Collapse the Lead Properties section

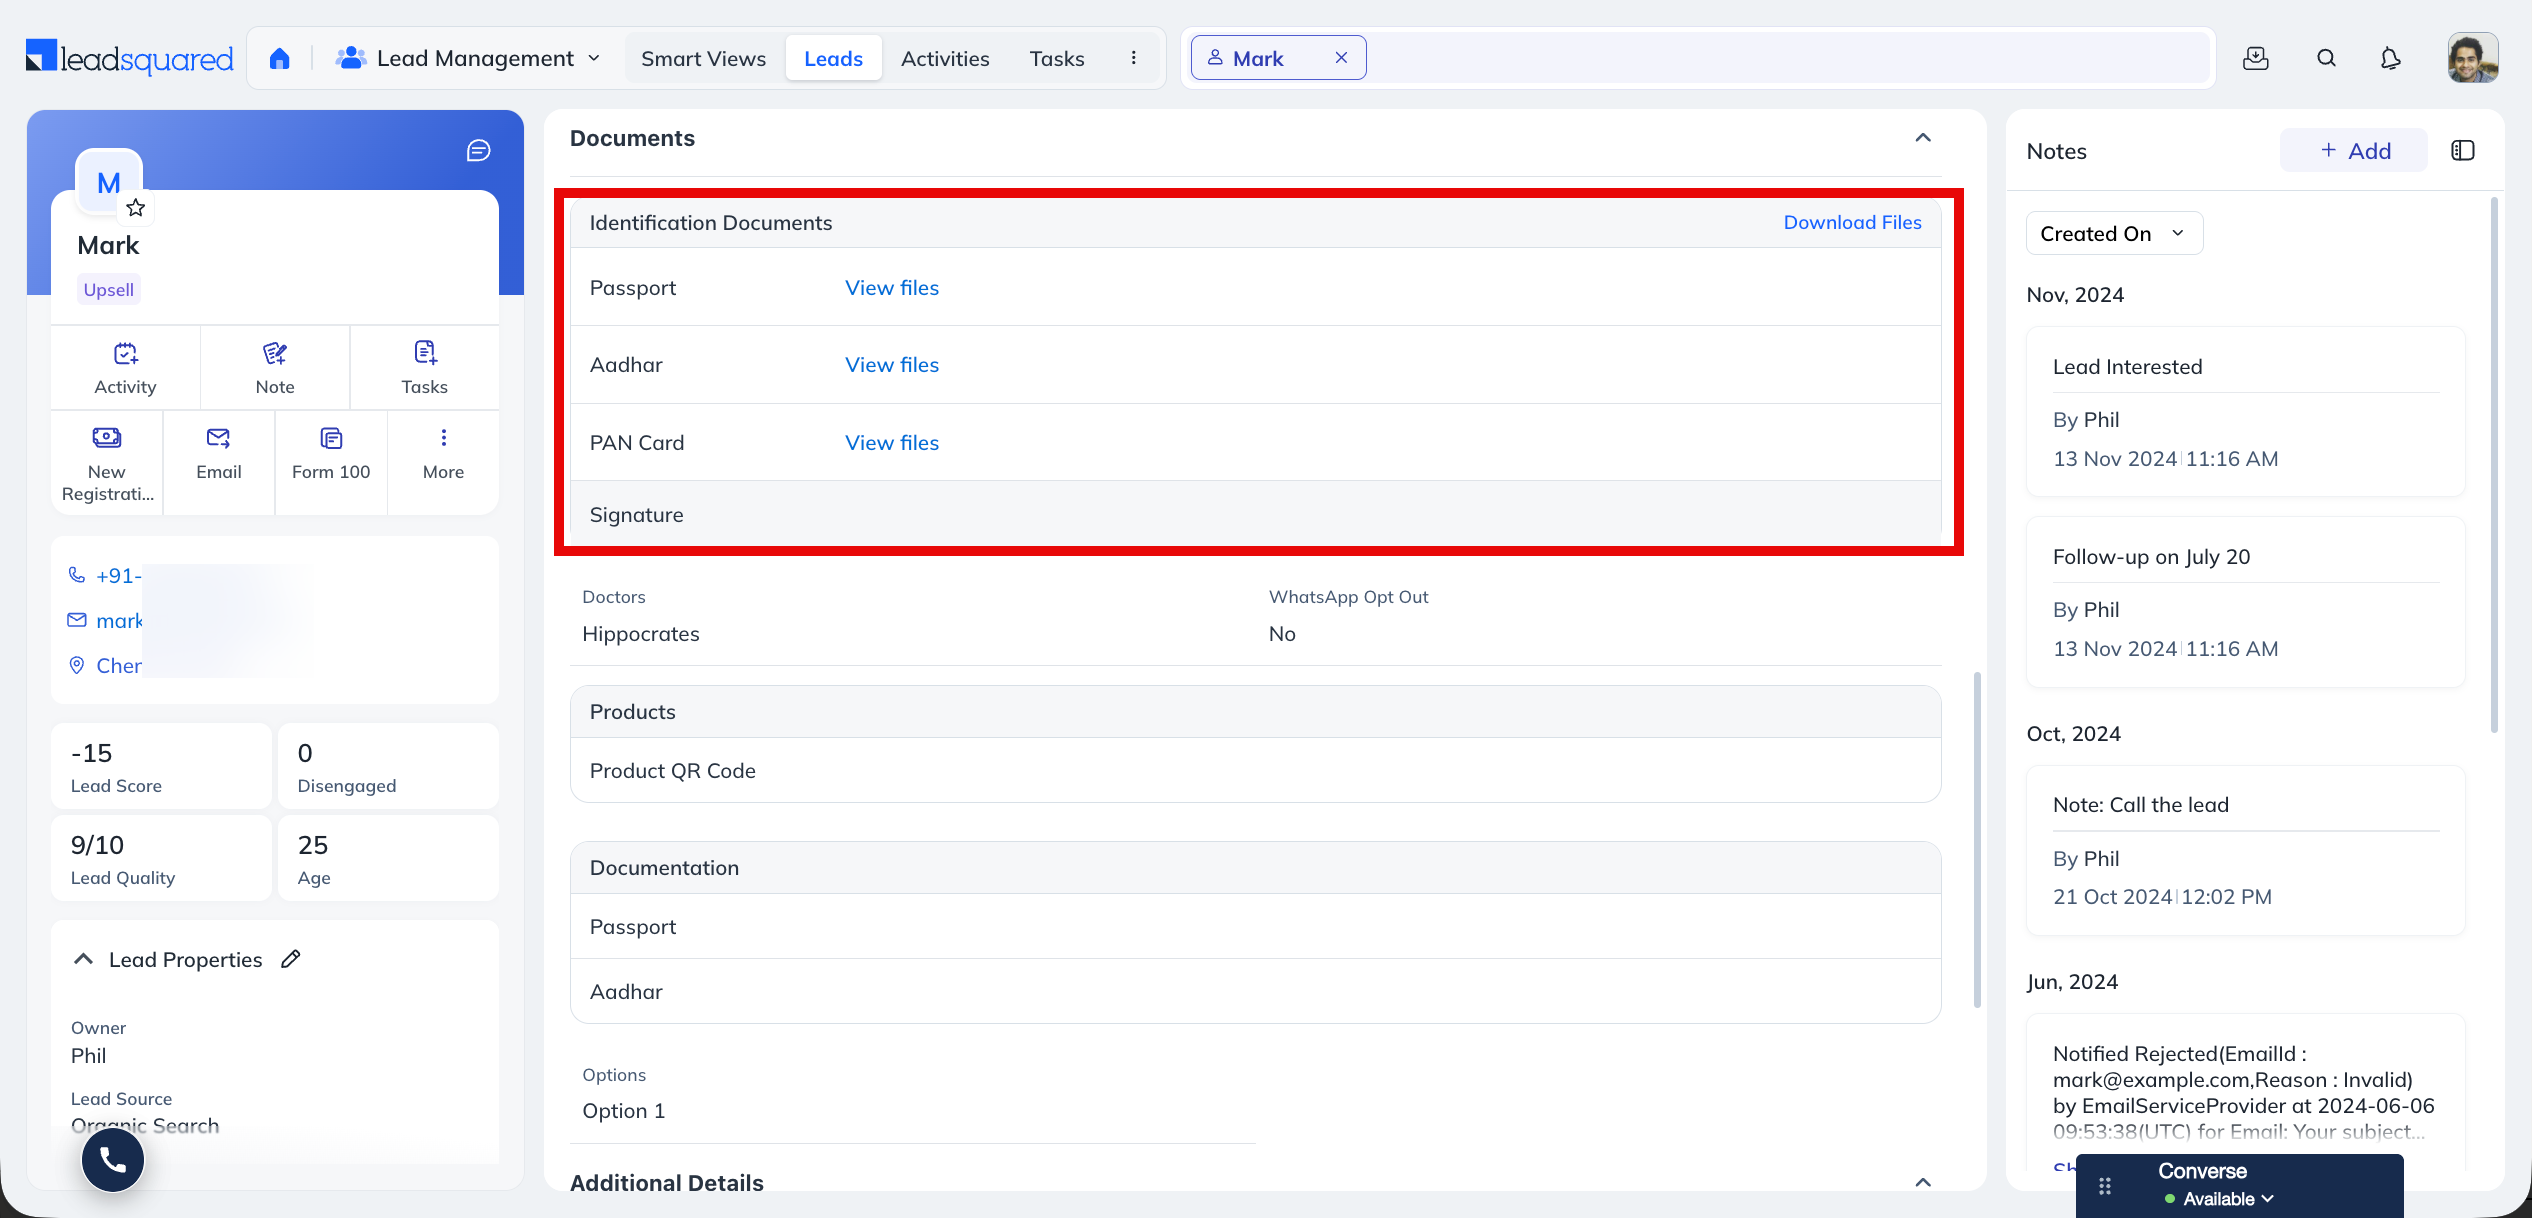(x=84, y=959)
